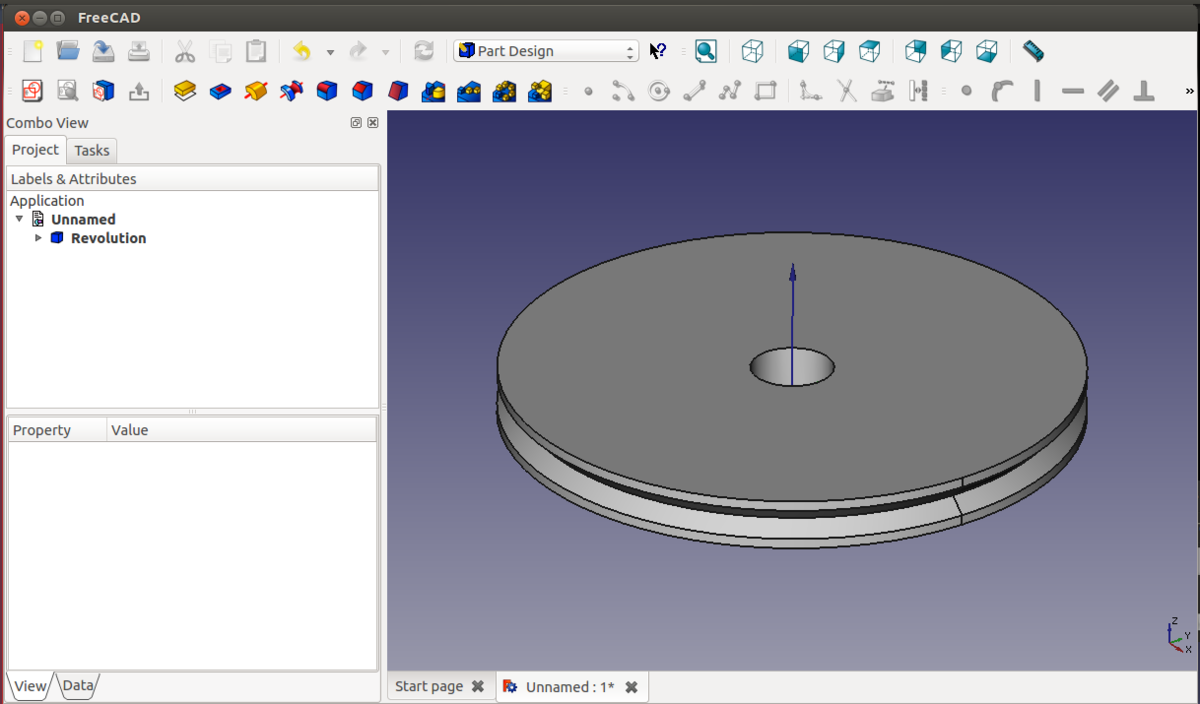This screenshot has height=704, width=1200.
Task: Expand the Revolution tree item
Action: [39, 238]
